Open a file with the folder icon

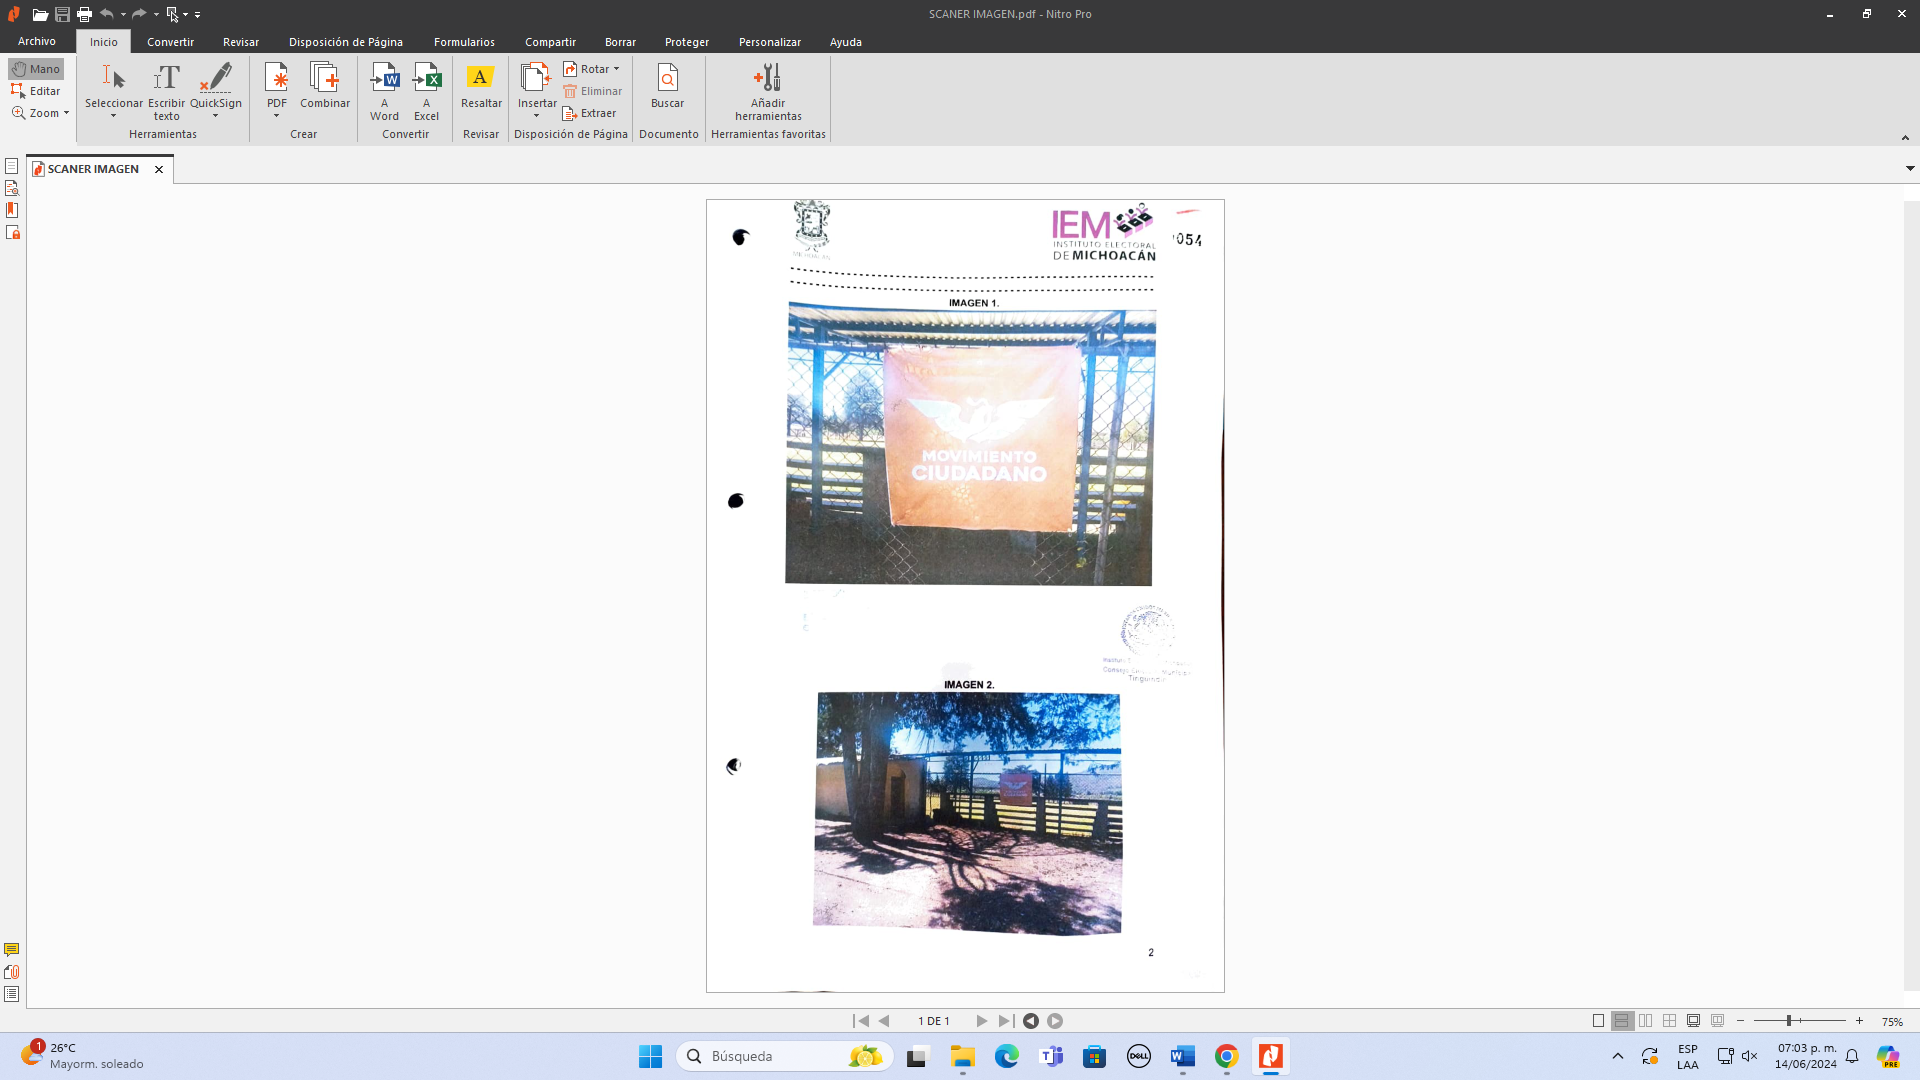[40, 14]
